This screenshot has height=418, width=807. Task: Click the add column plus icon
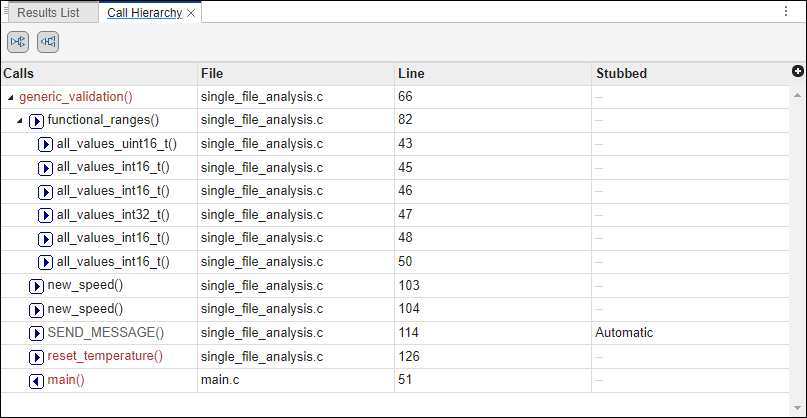pyautogui.click(x=797, y=72)
